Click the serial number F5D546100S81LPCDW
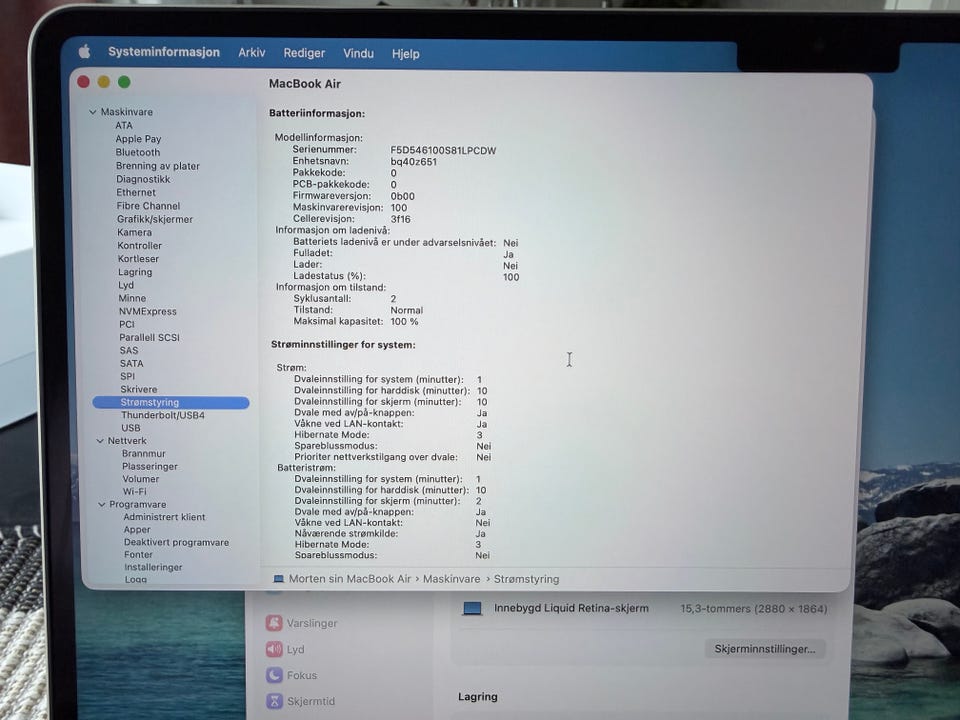Screen dimensions: 960x720 pos(443,151)
